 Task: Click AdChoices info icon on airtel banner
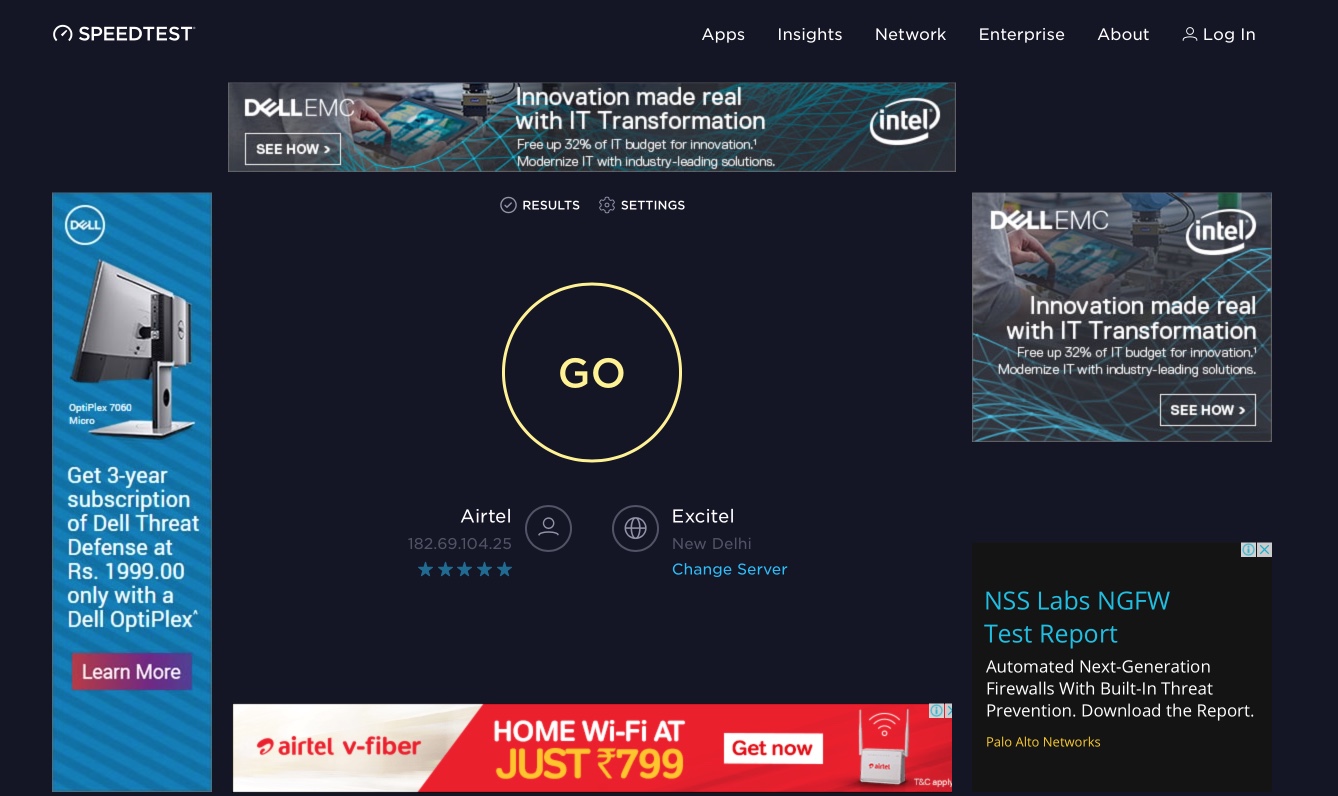coord(937,711)
